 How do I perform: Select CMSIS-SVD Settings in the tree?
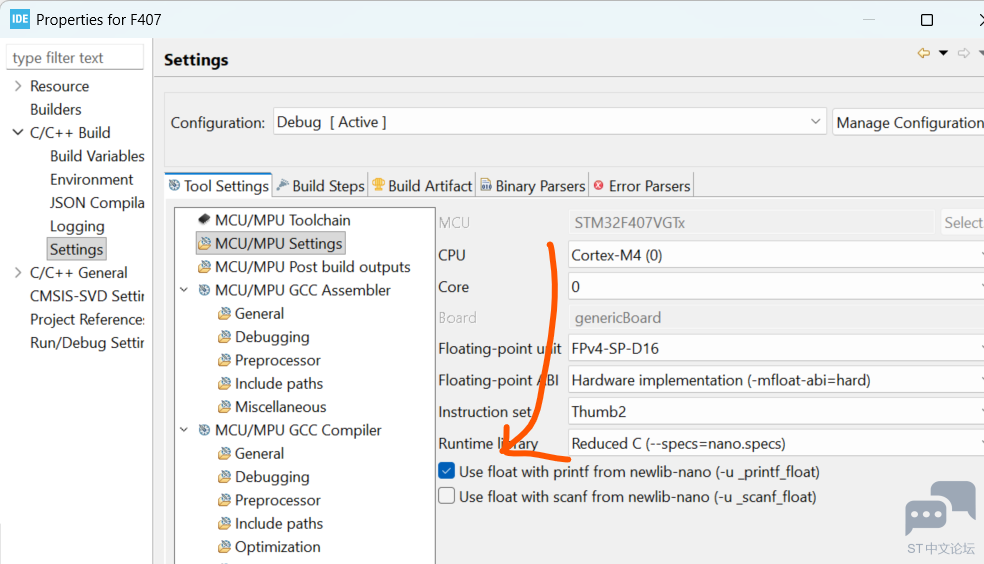tap(87, 295)
